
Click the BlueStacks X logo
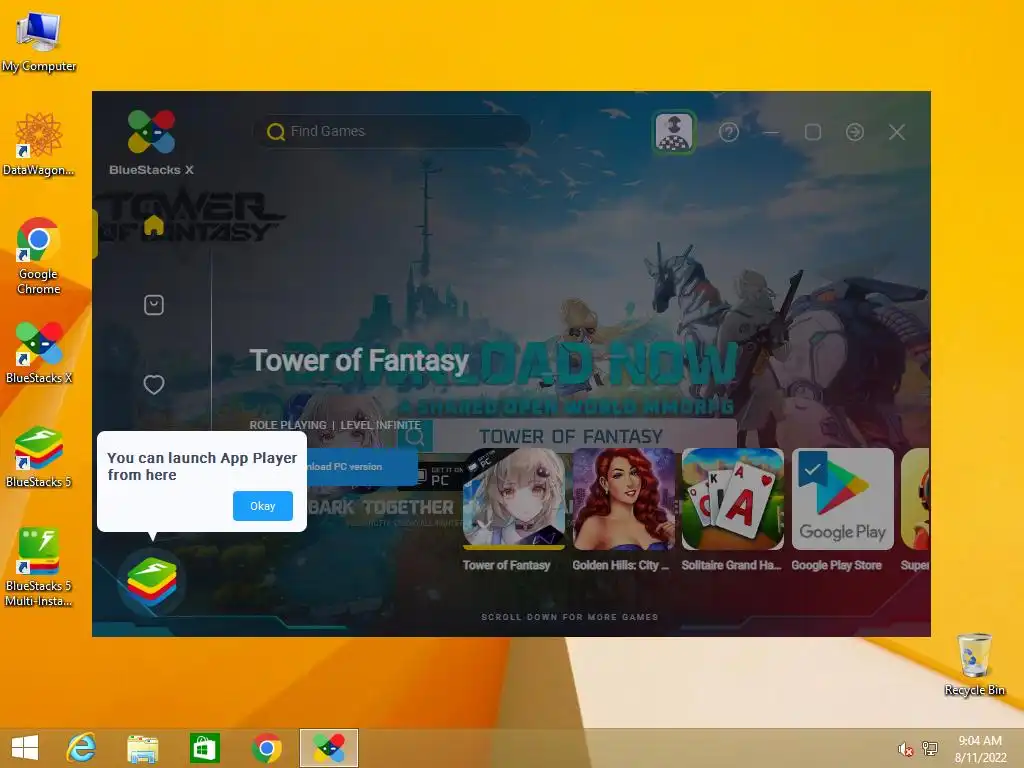click(x=152, y=142)
